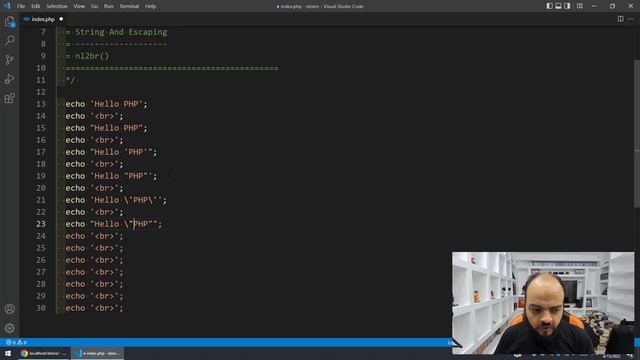This screenshot has width=640, height=360.
Task: Switch to Chrome localhost taskbar item
Action: (x=44, y=353)
